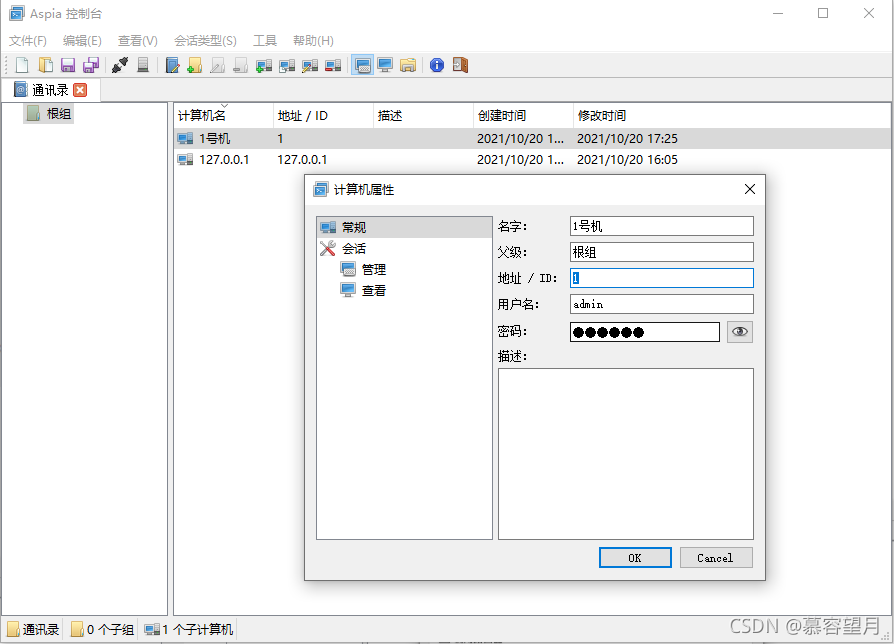The height and width of the screenshot is (644, 894).
Task: Click the blue About info icon
Action: [437, 66]
